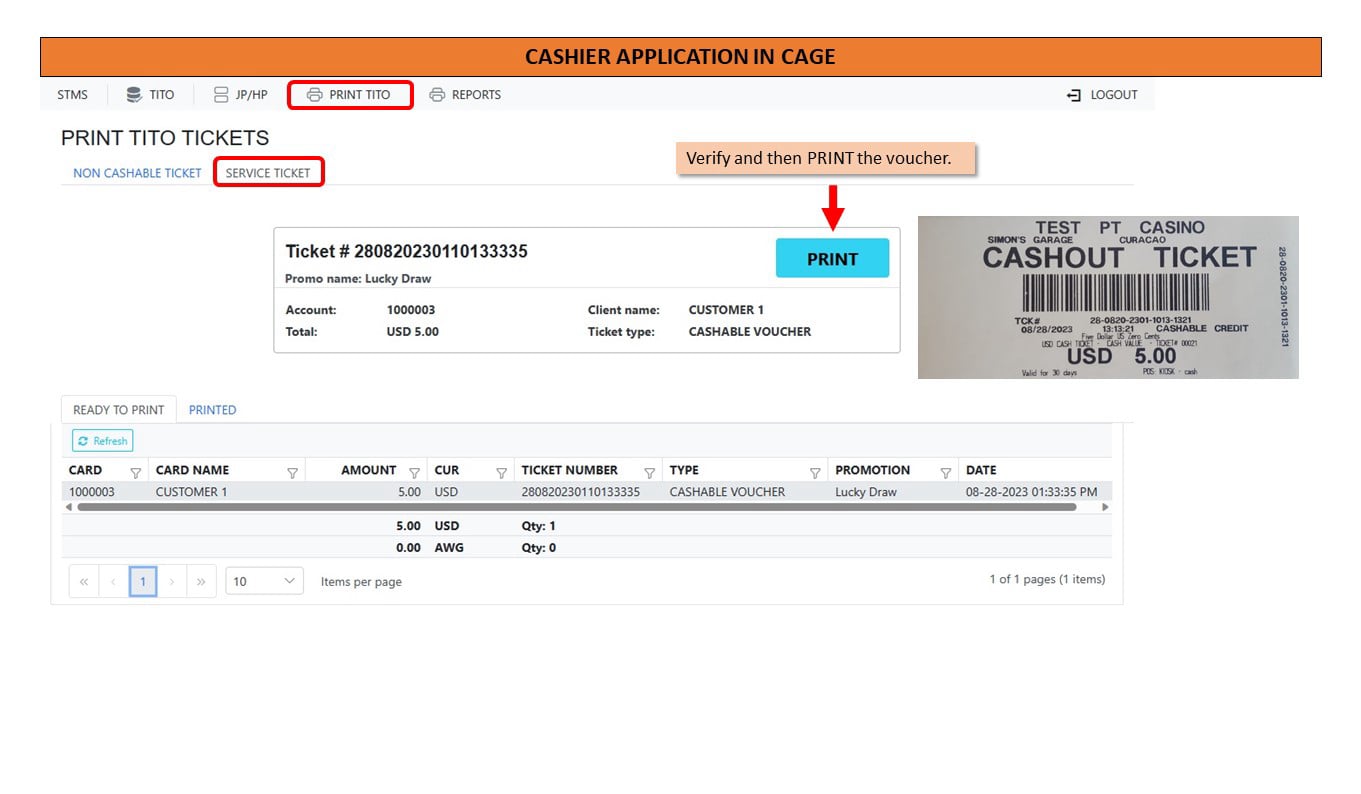Click the Refresh button
The width and height of the screenshot is (1361, 794).
point(102,441)
